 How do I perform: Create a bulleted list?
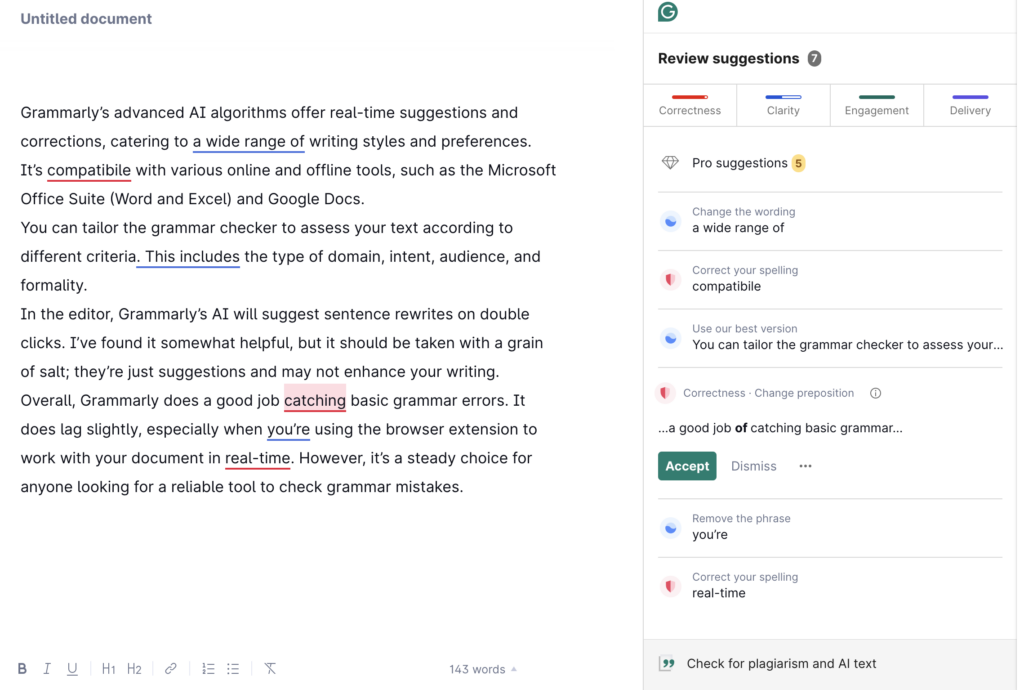(x=233, y=669)
